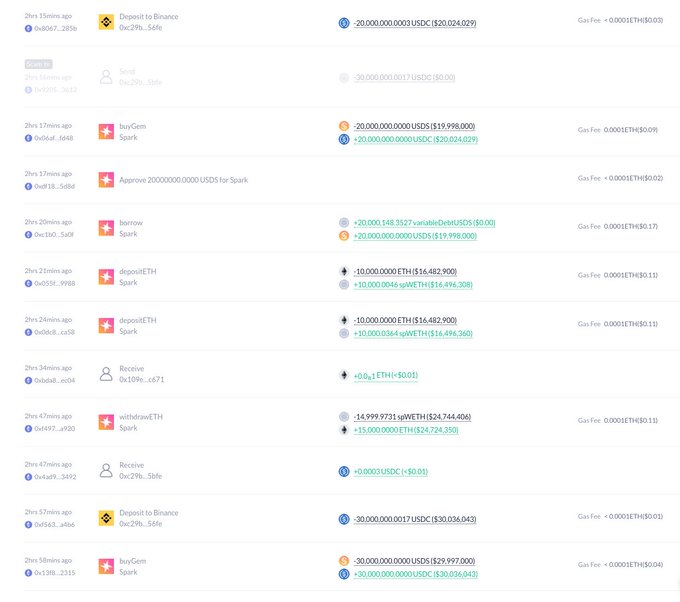This screenshot has height=602, width=680.
Task: Click Ethereum chain icon beside hash 0x8067...285b
Action: pyautogui.click(x=28, y=28)
